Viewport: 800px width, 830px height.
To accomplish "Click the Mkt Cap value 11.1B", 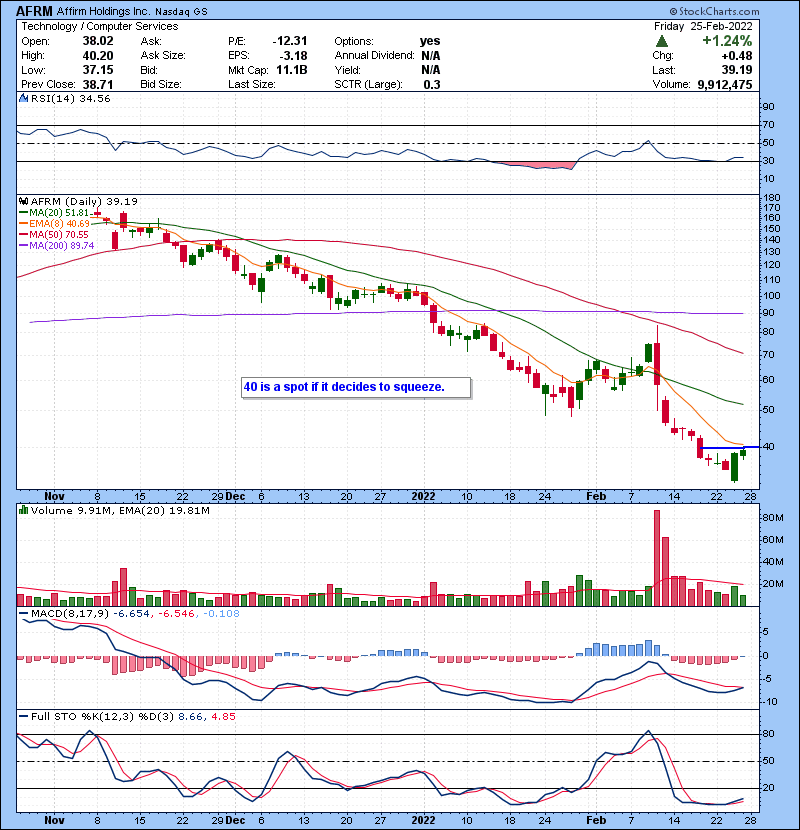I will point(292,70).
